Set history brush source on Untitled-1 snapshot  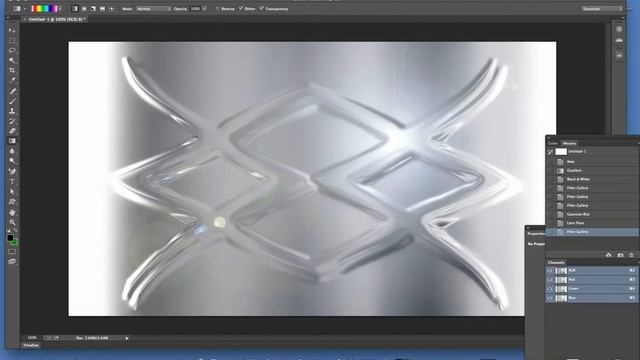[550, 152]
